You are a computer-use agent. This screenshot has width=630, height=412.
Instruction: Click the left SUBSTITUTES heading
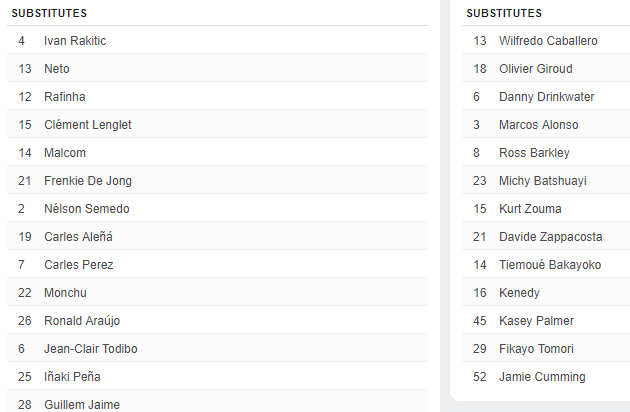coord(49,13)
